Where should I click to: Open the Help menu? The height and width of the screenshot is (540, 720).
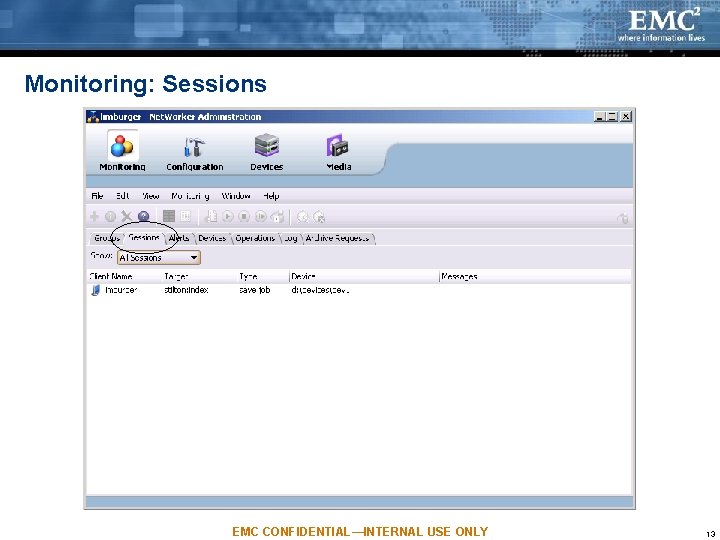271,196
